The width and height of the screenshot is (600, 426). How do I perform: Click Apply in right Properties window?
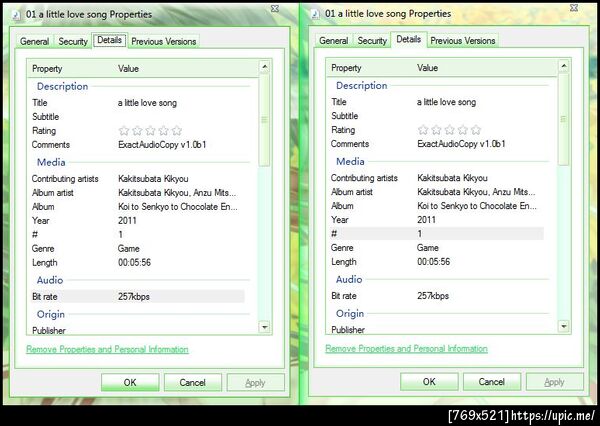click(x=554, y=382)
